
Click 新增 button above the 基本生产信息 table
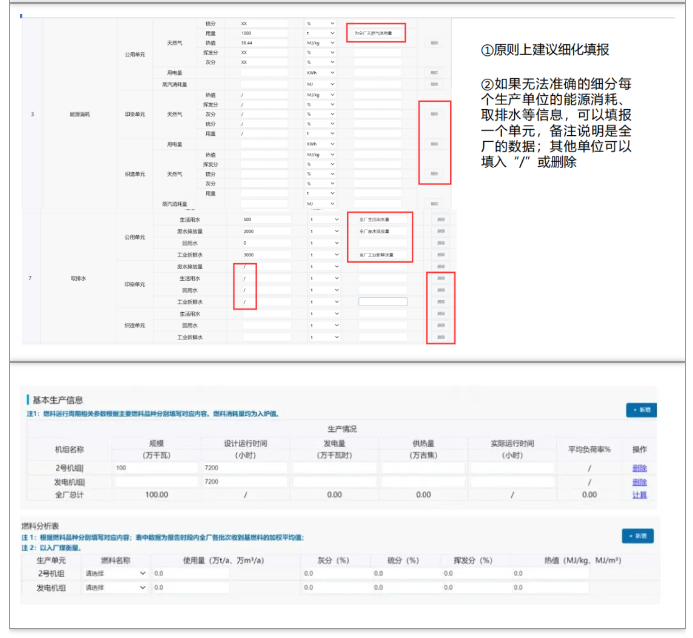tap(641, 410)
